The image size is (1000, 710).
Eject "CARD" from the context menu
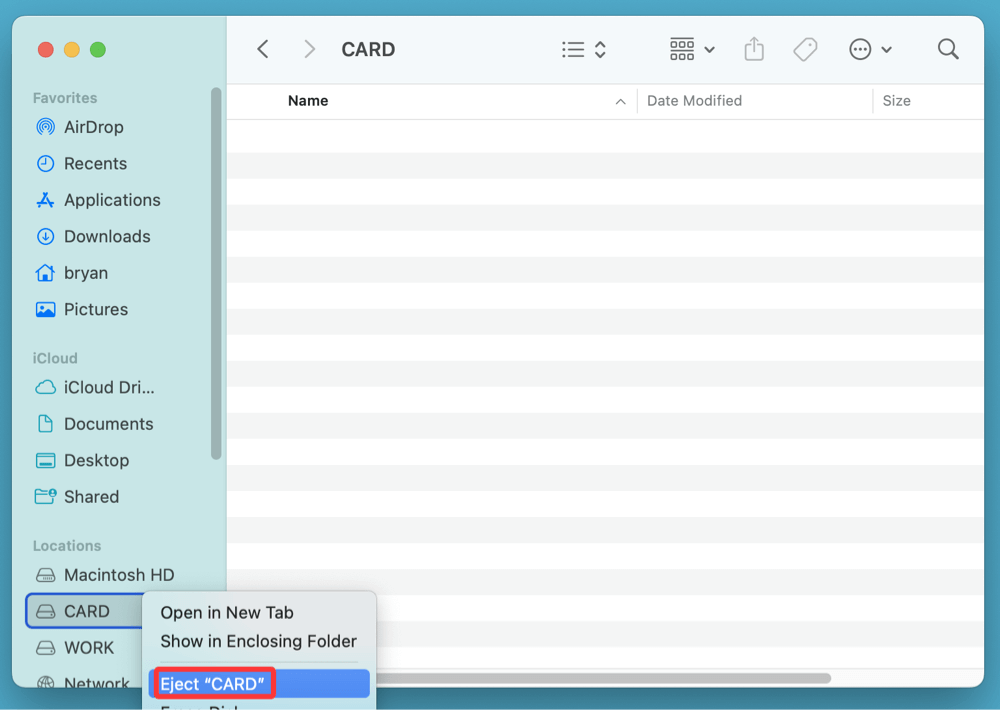[212, 683]
